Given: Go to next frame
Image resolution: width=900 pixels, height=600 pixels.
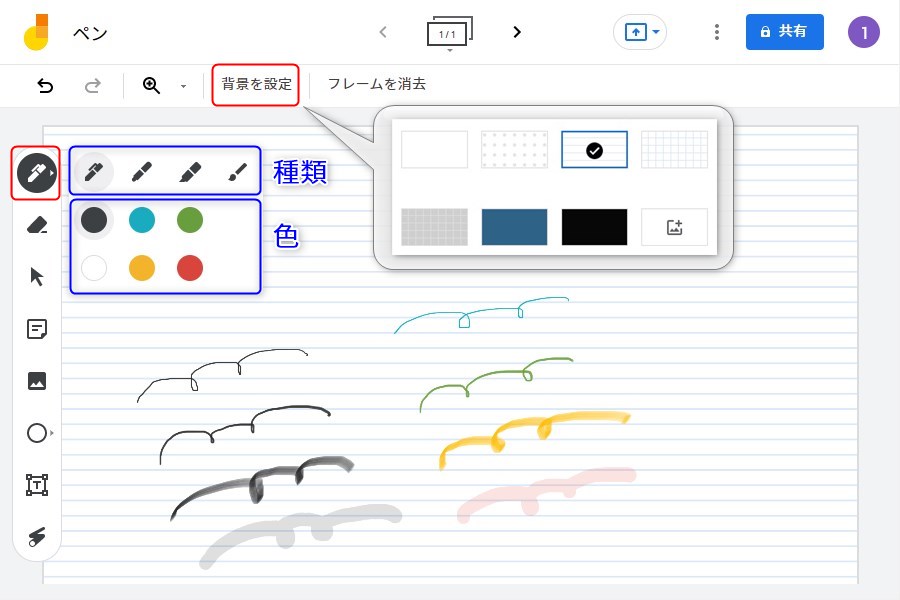Looking at the screenshot, I should 517,32.
